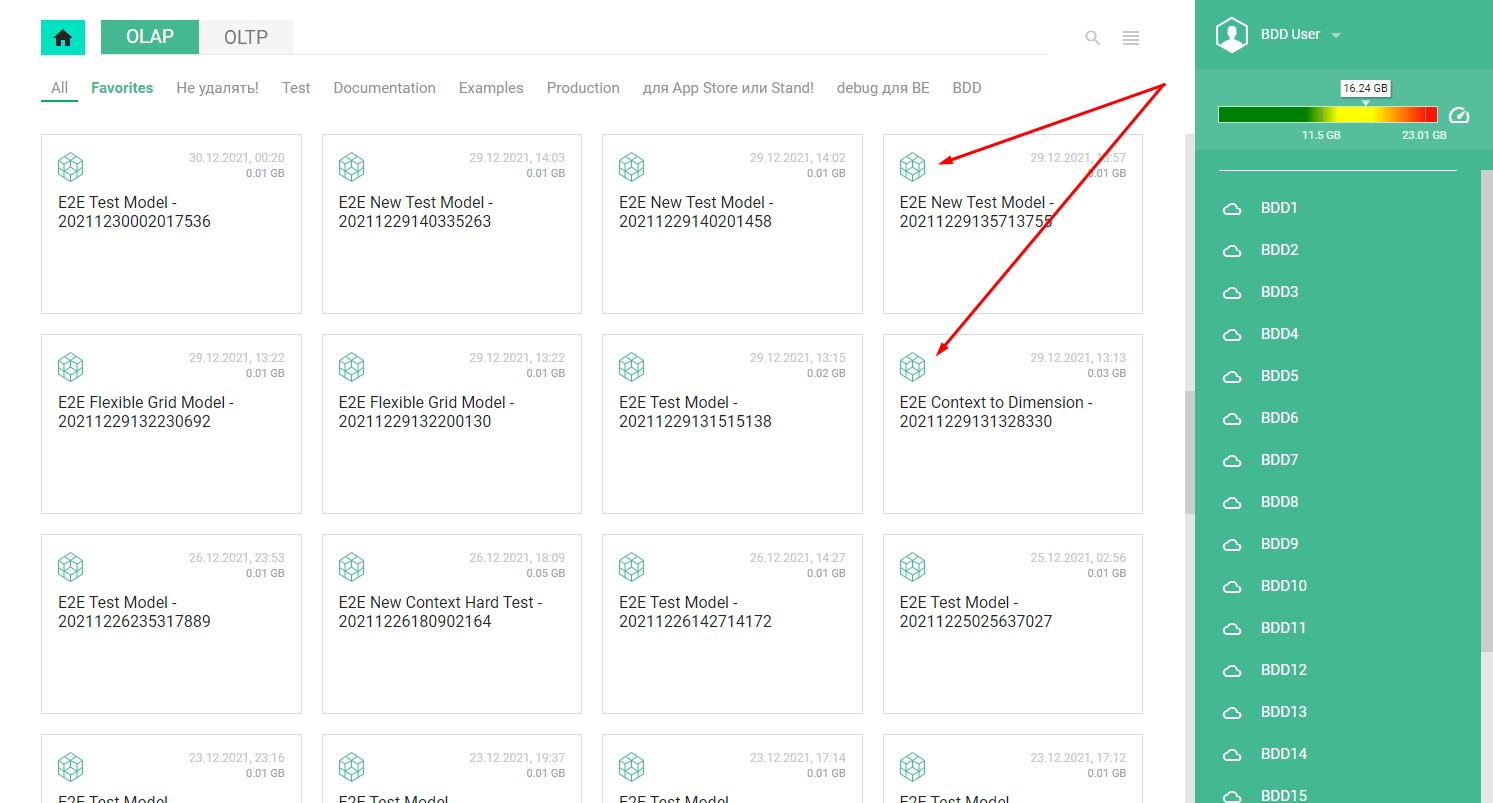
Task: Select the Test filter tab
Action: pos(296,88)
